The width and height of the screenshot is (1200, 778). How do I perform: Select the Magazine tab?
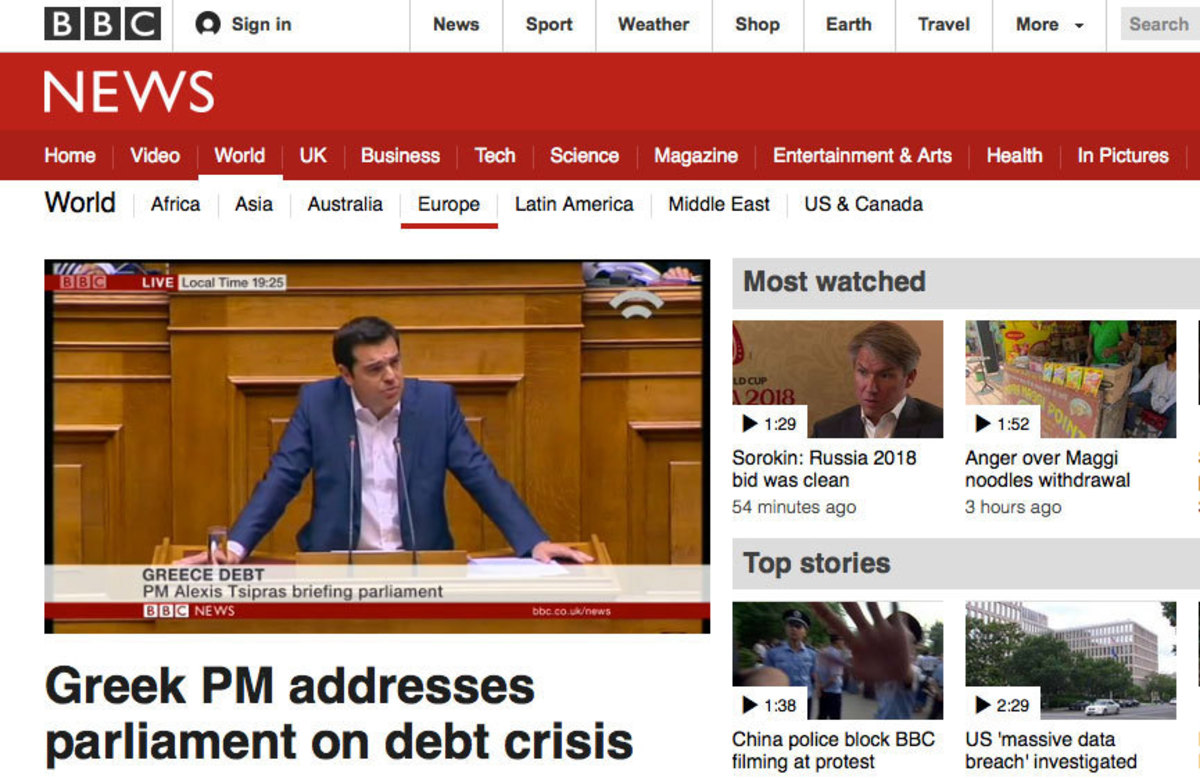click(x=696, y=156)
